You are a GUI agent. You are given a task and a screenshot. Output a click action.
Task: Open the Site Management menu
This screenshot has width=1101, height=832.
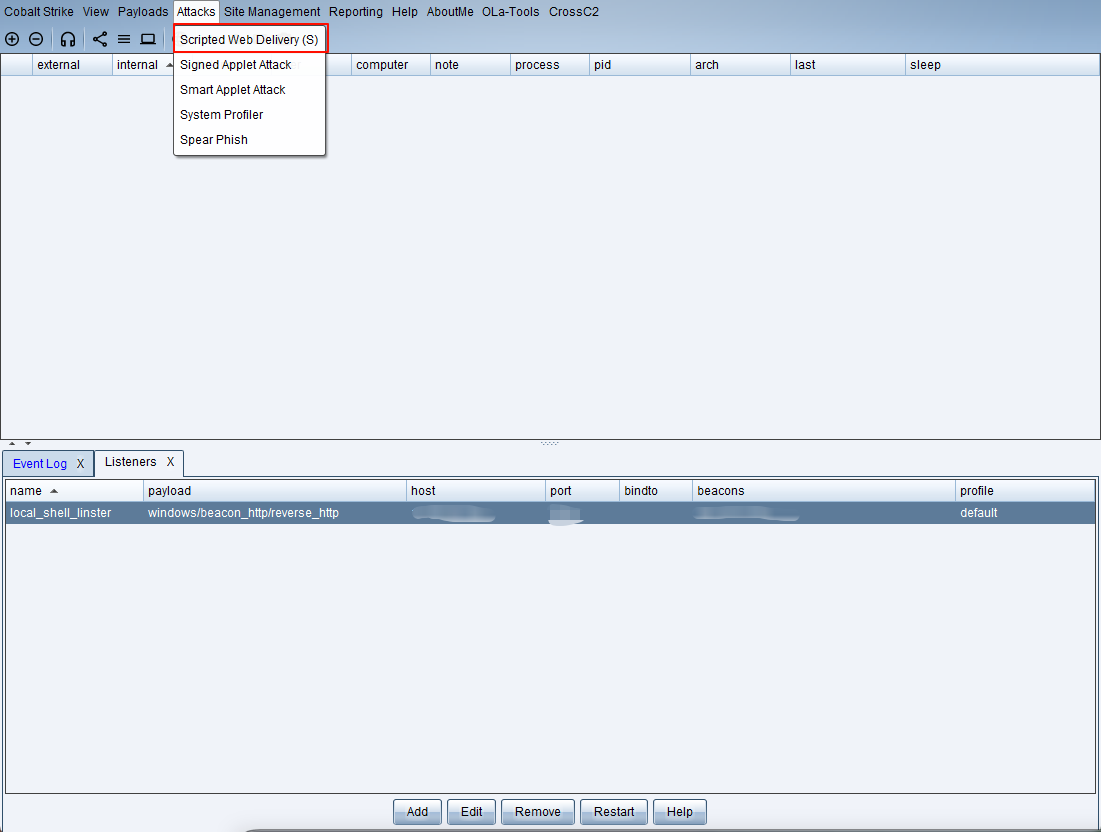point(272,12)
